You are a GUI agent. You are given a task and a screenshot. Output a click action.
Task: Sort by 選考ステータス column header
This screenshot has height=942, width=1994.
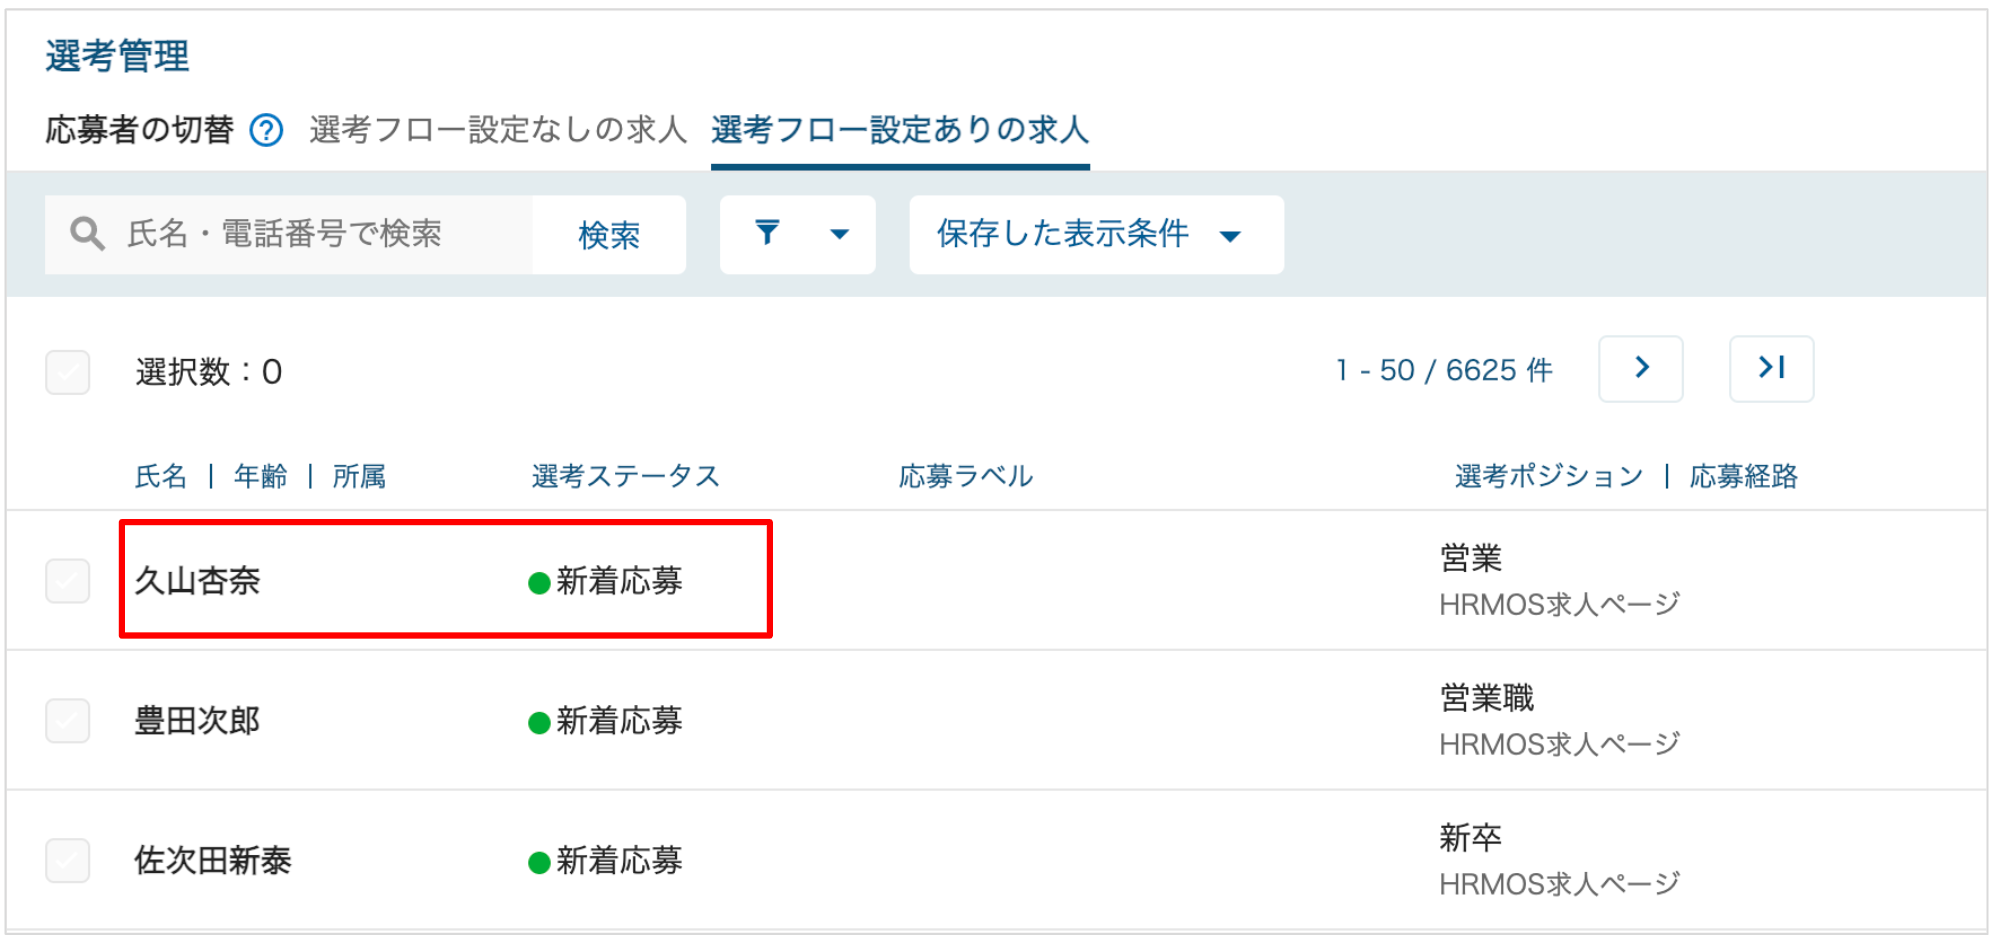pyautogui.click(x=626, y=476)
